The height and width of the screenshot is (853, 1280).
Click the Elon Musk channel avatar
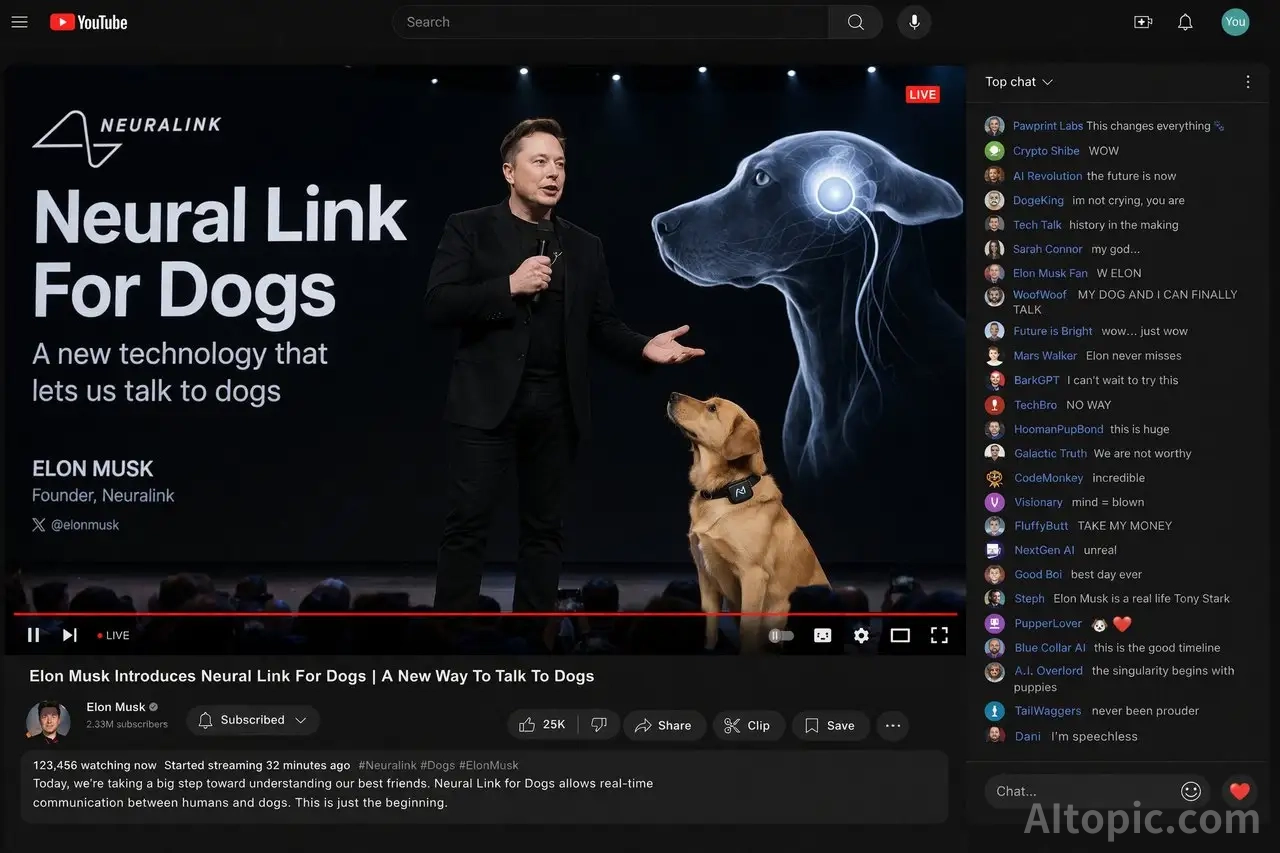(48, 722)
